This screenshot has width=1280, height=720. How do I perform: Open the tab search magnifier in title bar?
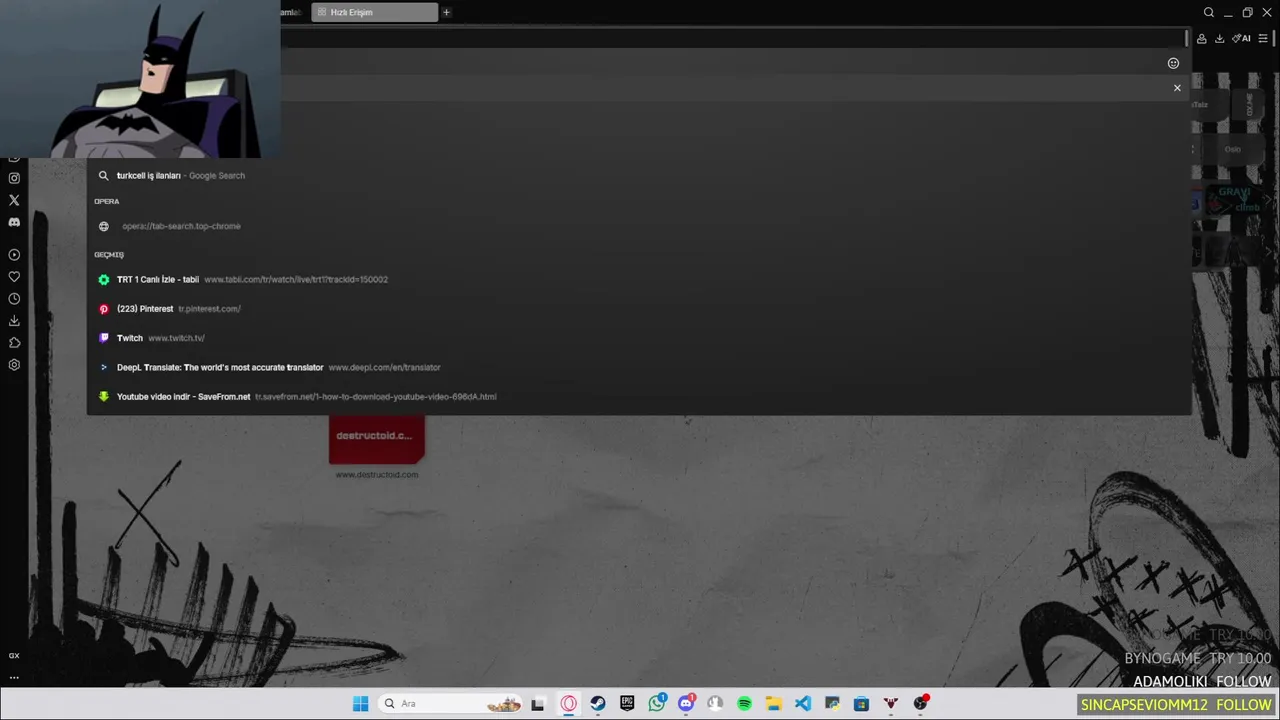pos(1209,13)
